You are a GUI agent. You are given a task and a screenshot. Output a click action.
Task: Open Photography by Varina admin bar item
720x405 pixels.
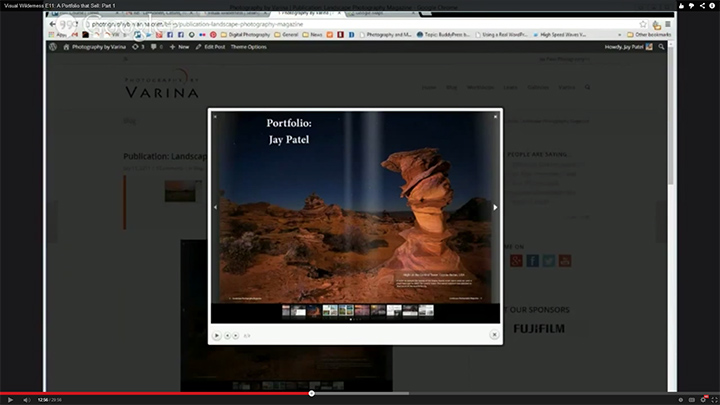pyautogui.click(x=94, y=47)
